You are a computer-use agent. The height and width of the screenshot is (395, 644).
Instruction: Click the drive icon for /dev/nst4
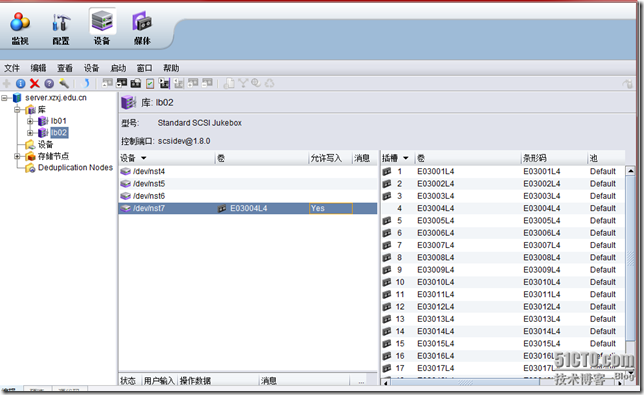tap(126, 172)
